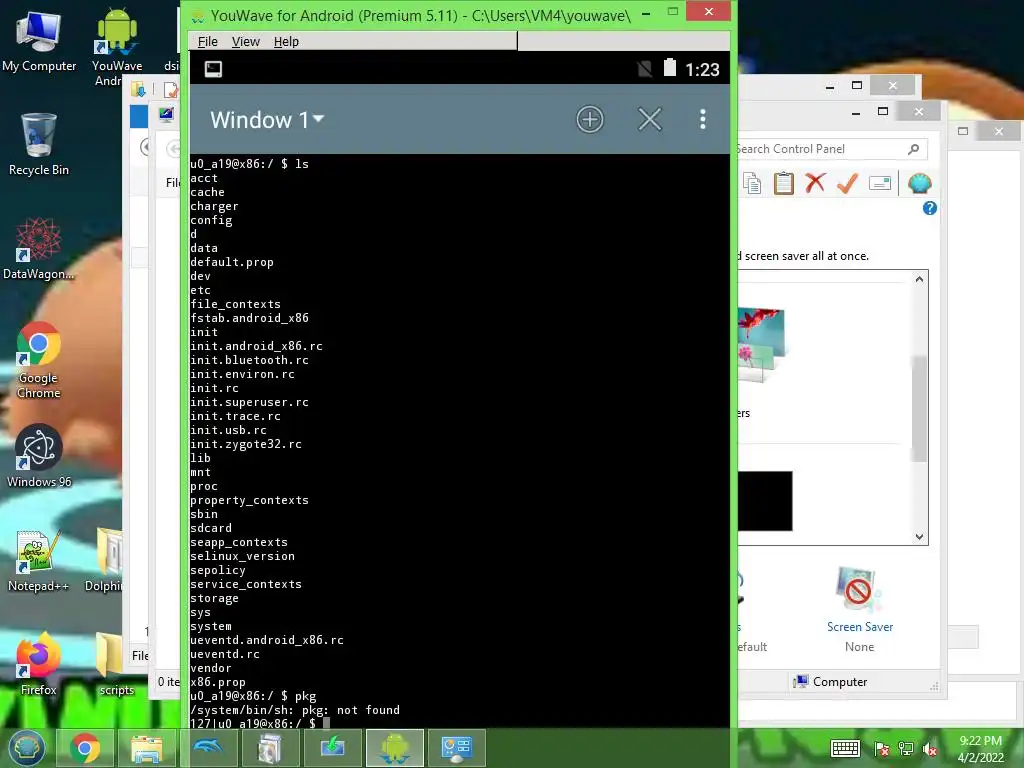This screenshot has height=768, width=1024.
Task: Click the orange checkmark icon in toolbar
Action: click(847, 184)
